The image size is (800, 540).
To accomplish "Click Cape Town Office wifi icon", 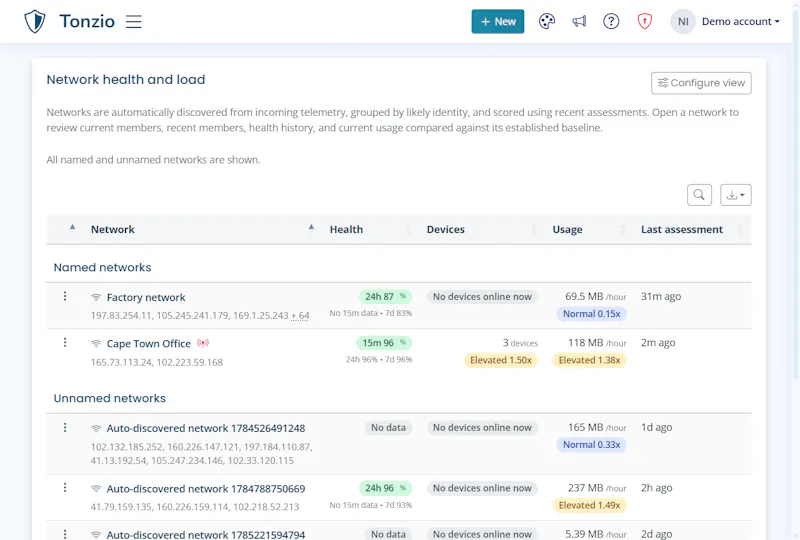I will (96, 343).
